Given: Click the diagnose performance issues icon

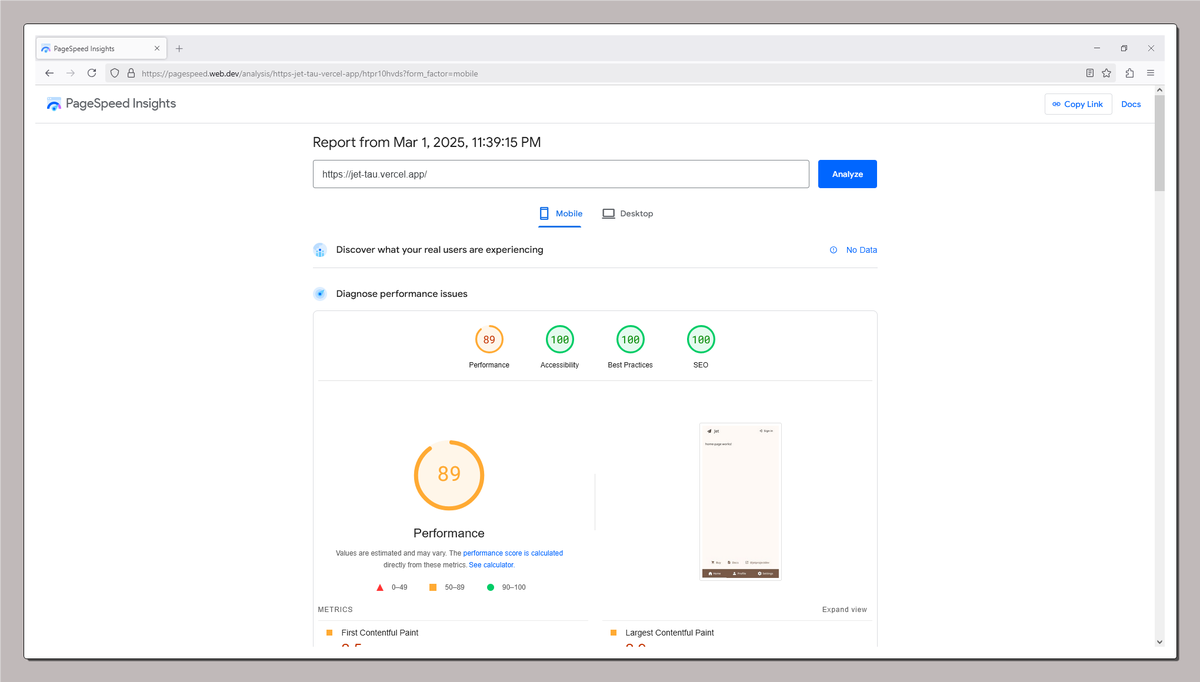Looking at the screenshot, I should pyautogui.click(x=319, y=294).
